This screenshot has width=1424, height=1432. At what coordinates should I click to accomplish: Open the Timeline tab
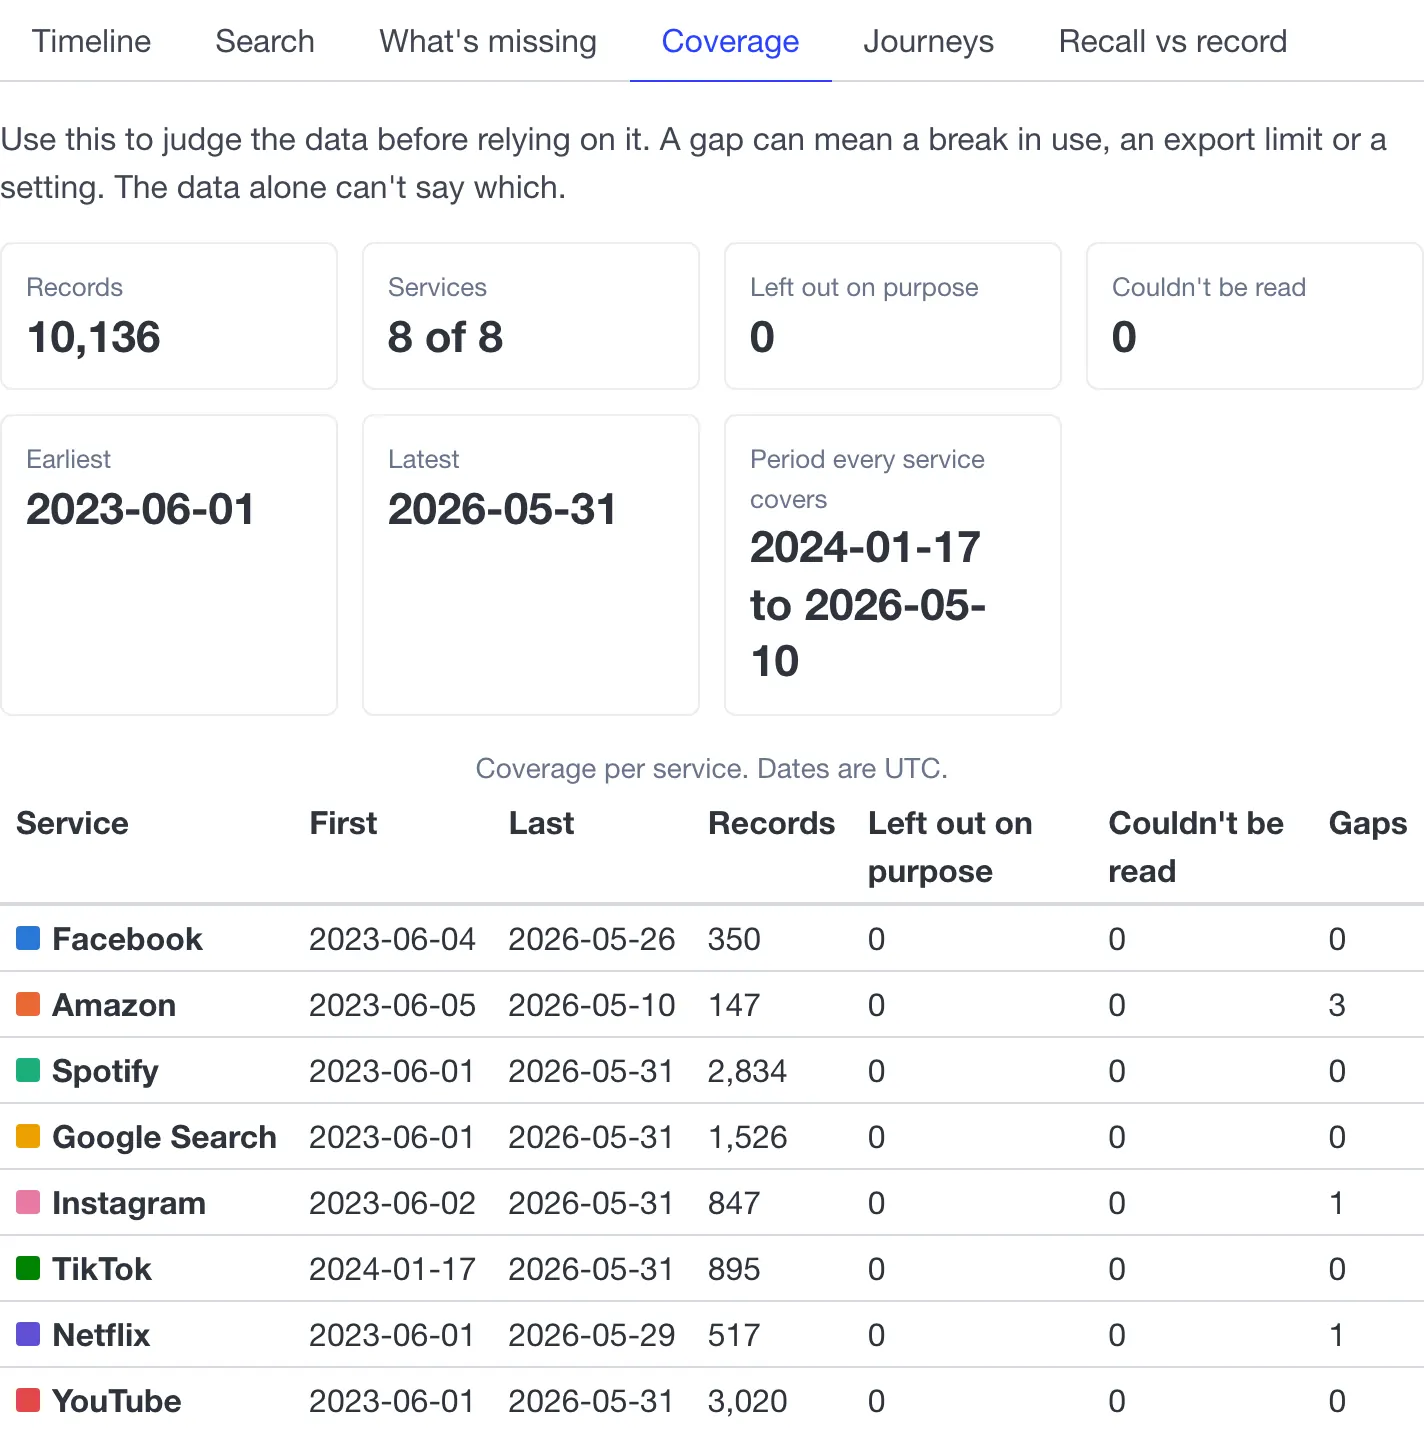[x=91, y=41]
